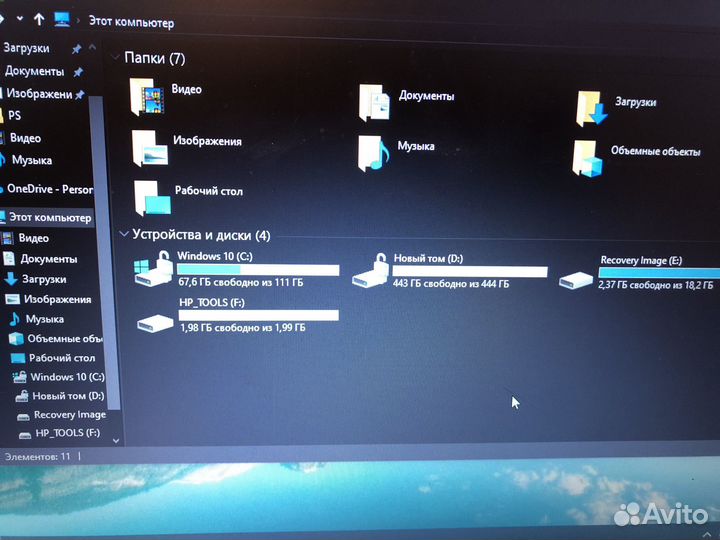The width and height of the screenshot is (720, 540).
Task: Click the pin icon next to Загрузки
Action: [x=76, y=49]
